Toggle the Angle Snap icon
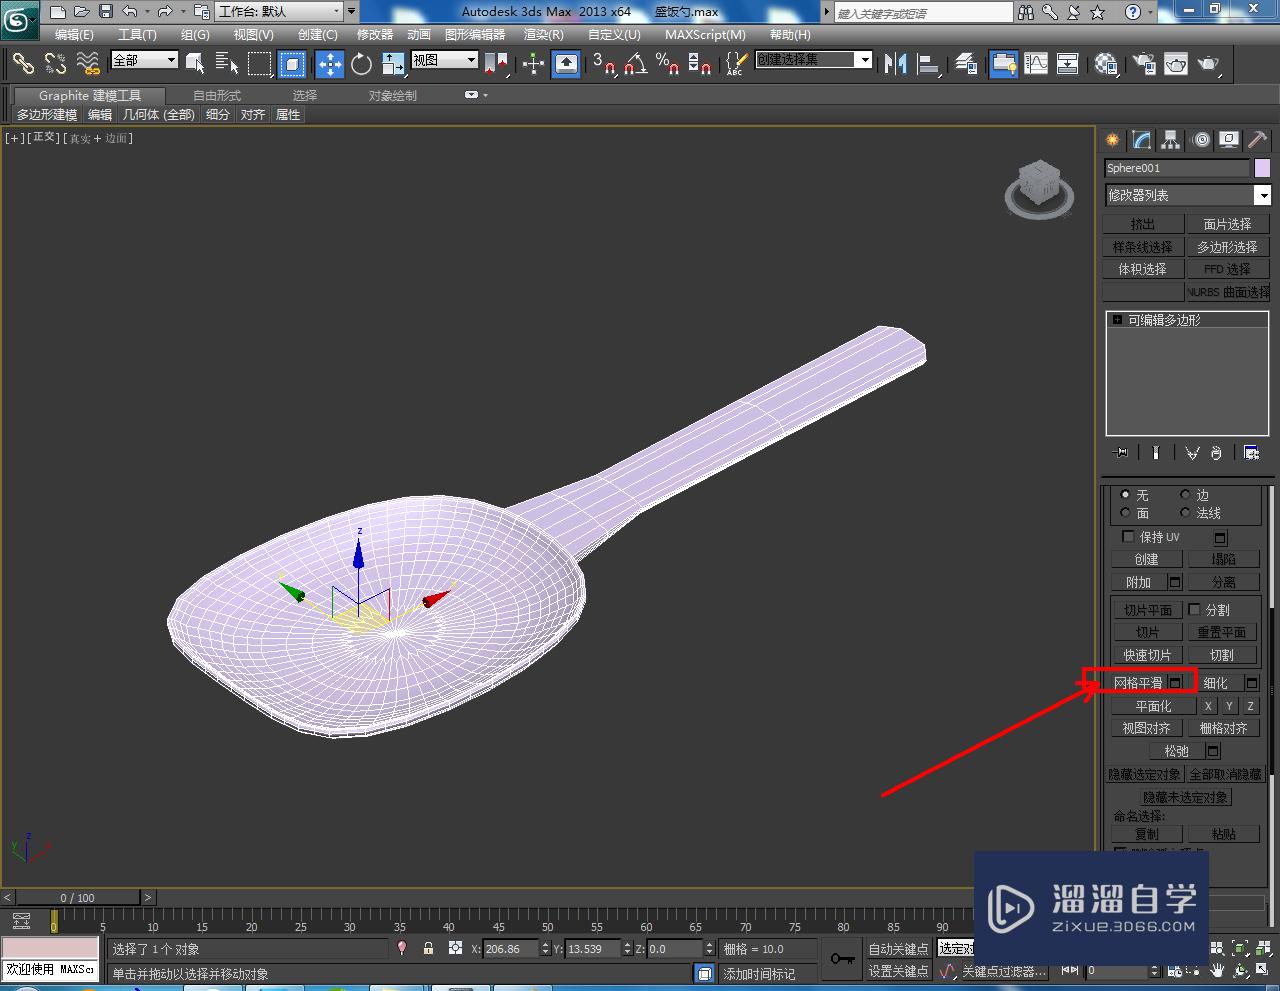The height and width of the screenshot is (991, 1280). (636, 64)
